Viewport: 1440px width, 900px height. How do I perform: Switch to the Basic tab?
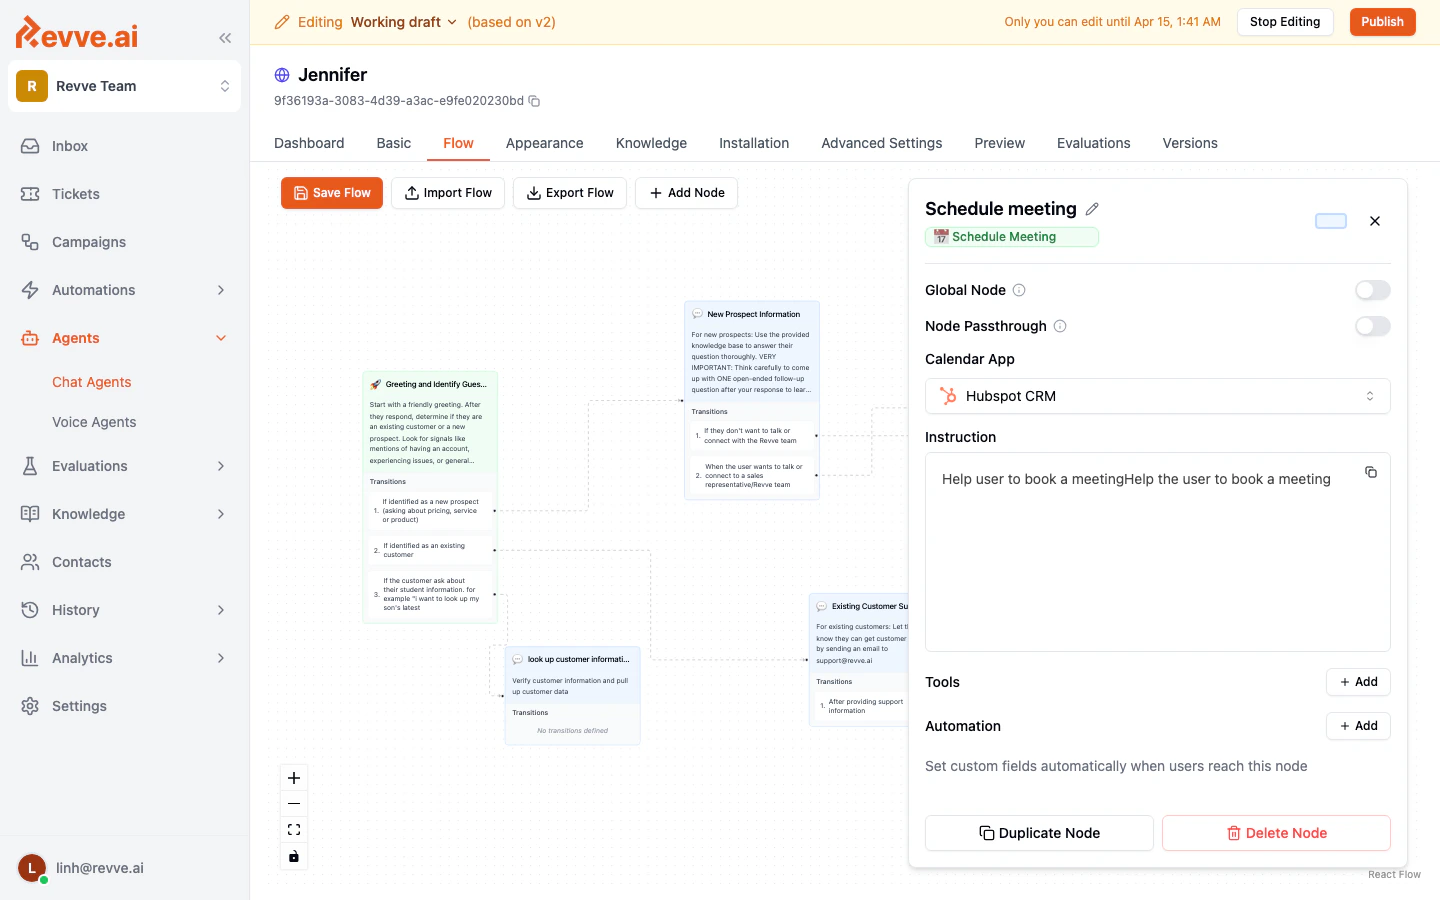coord(394,143)
